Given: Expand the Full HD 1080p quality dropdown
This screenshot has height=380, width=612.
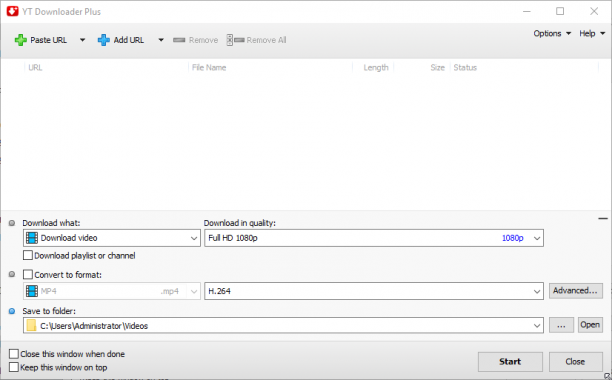Looking at the screenshot, I should [x=537, y=238].
